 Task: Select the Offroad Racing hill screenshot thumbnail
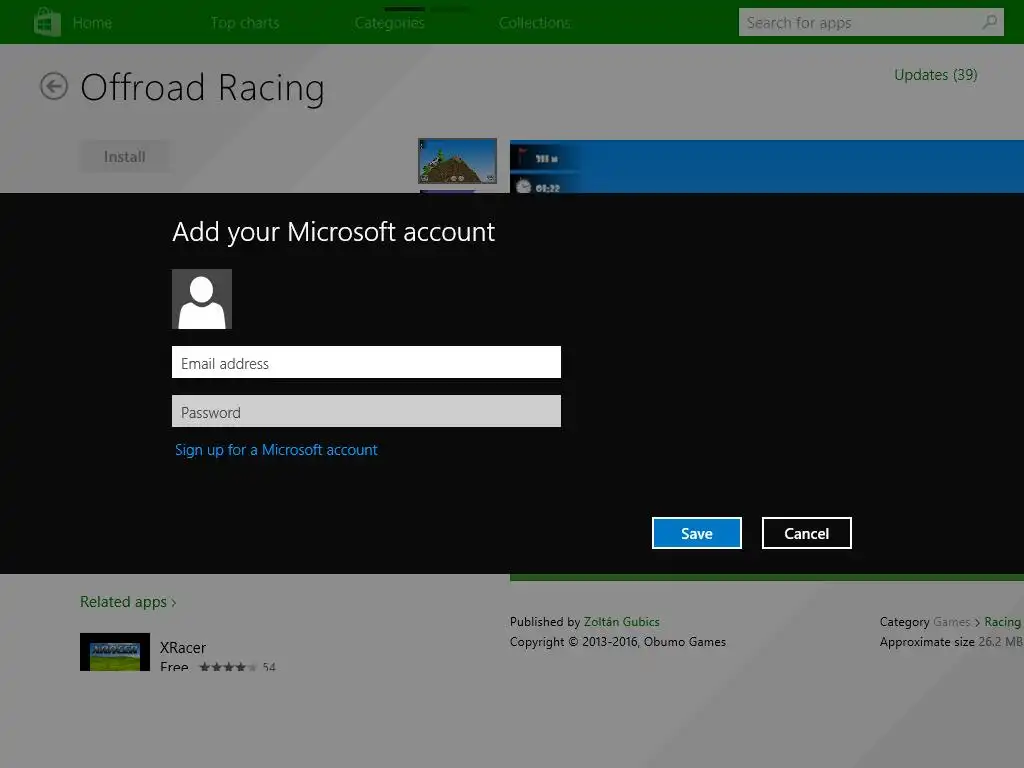pos(457,161)
